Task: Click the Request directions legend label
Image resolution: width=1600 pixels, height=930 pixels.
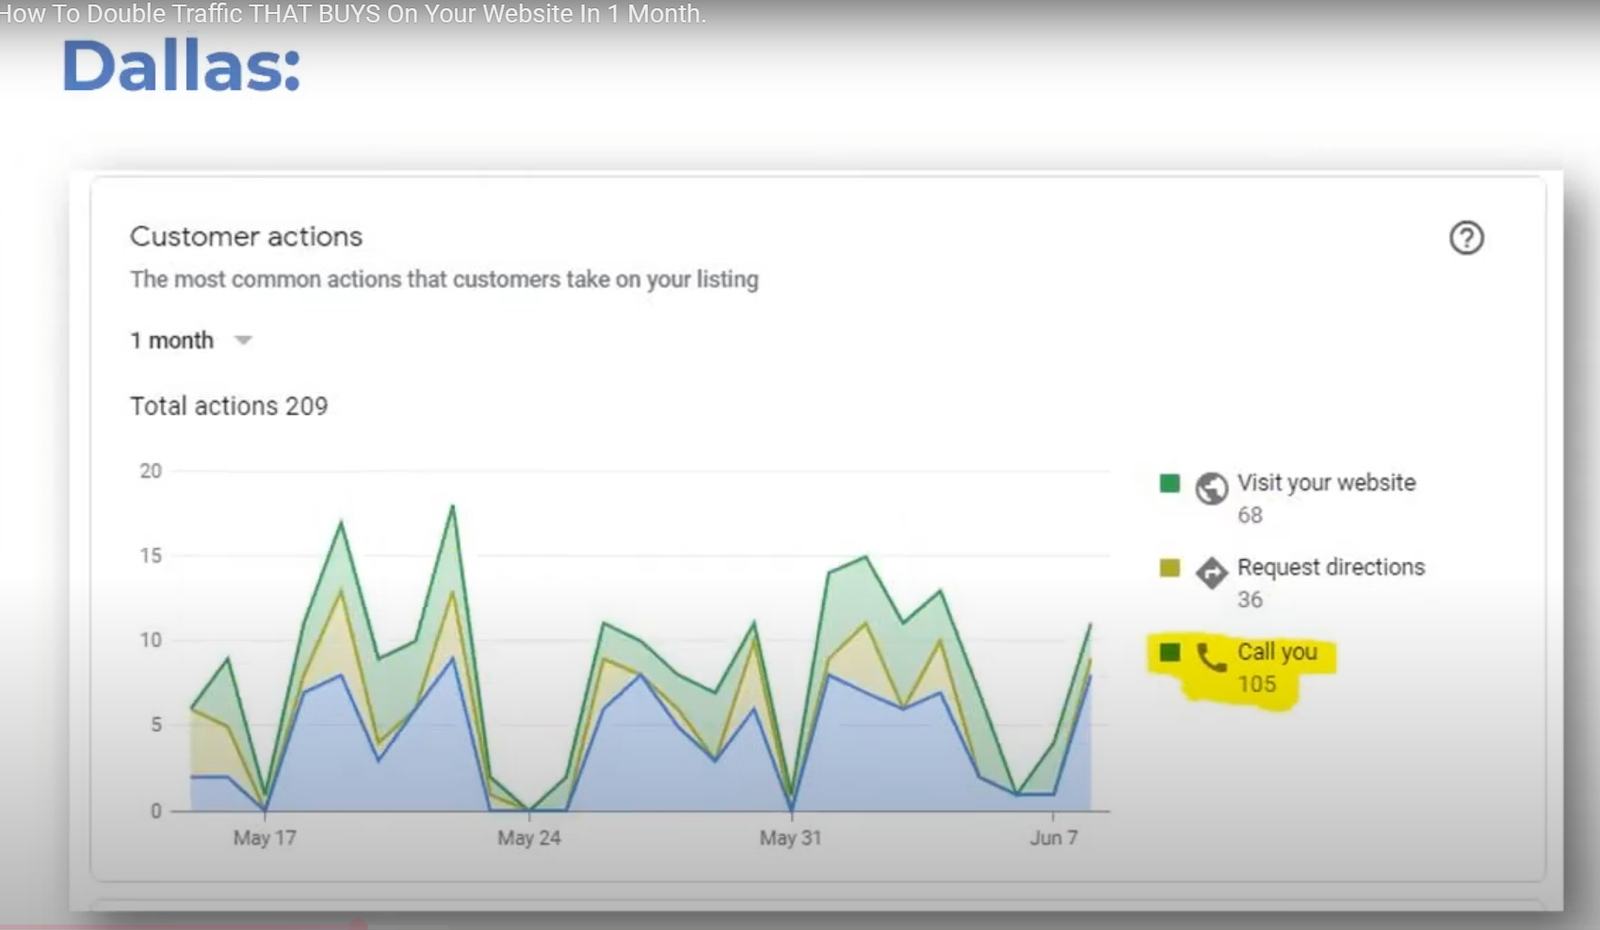Action: click(1330, 567)
